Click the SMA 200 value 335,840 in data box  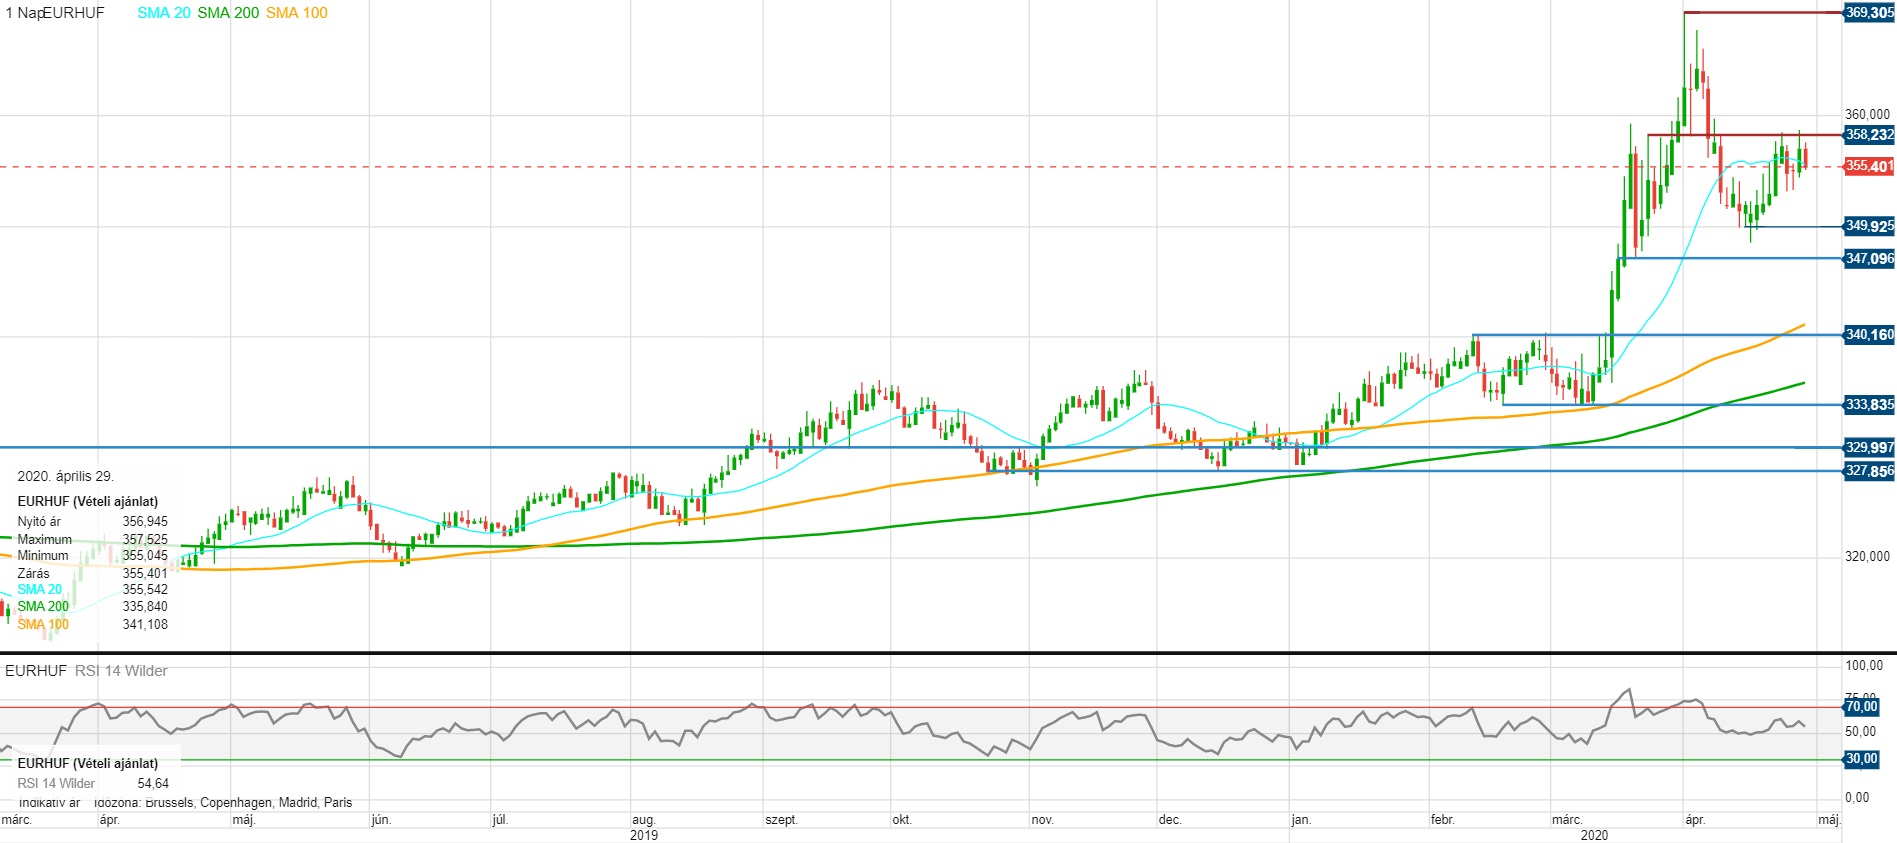[145, 606]
